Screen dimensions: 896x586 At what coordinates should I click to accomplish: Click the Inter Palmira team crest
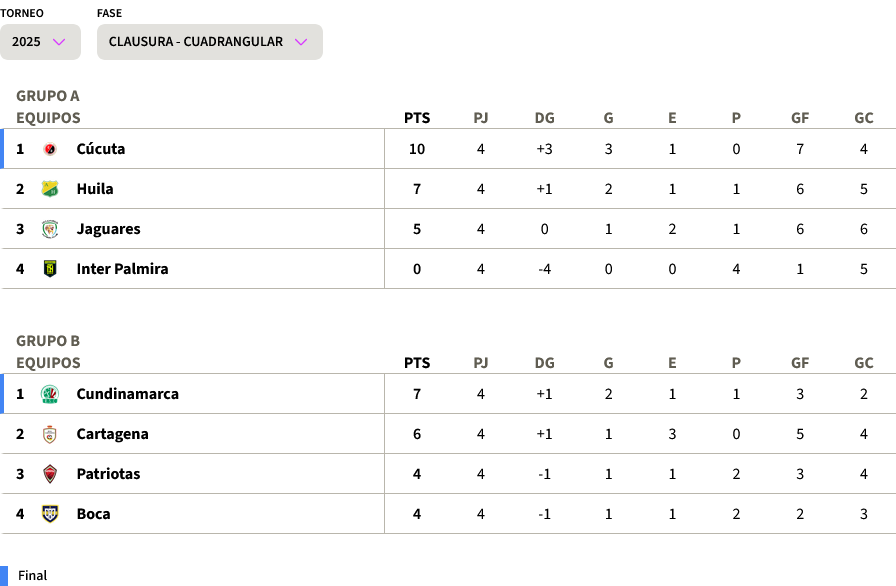click(x=50, y=269)
